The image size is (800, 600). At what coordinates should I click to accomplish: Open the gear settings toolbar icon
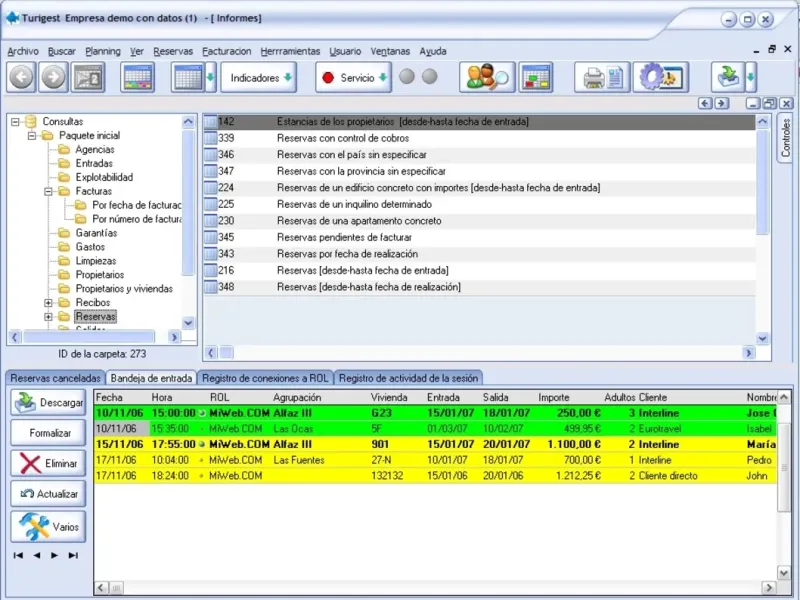[x=660, y=77]
